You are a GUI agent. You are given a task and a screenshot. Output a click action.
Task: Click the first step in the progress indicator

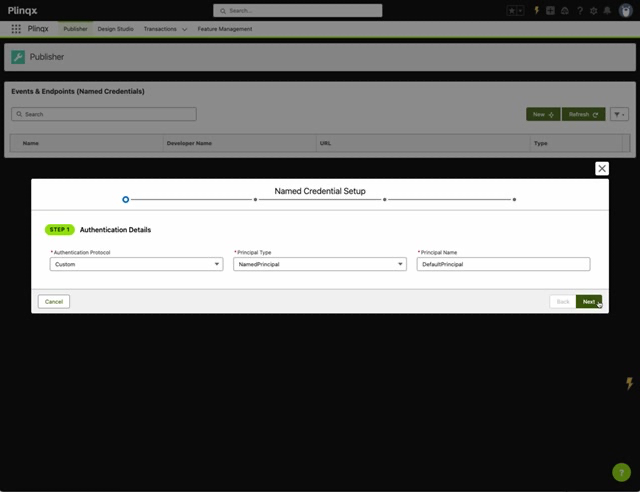click(x=126, y=200)
